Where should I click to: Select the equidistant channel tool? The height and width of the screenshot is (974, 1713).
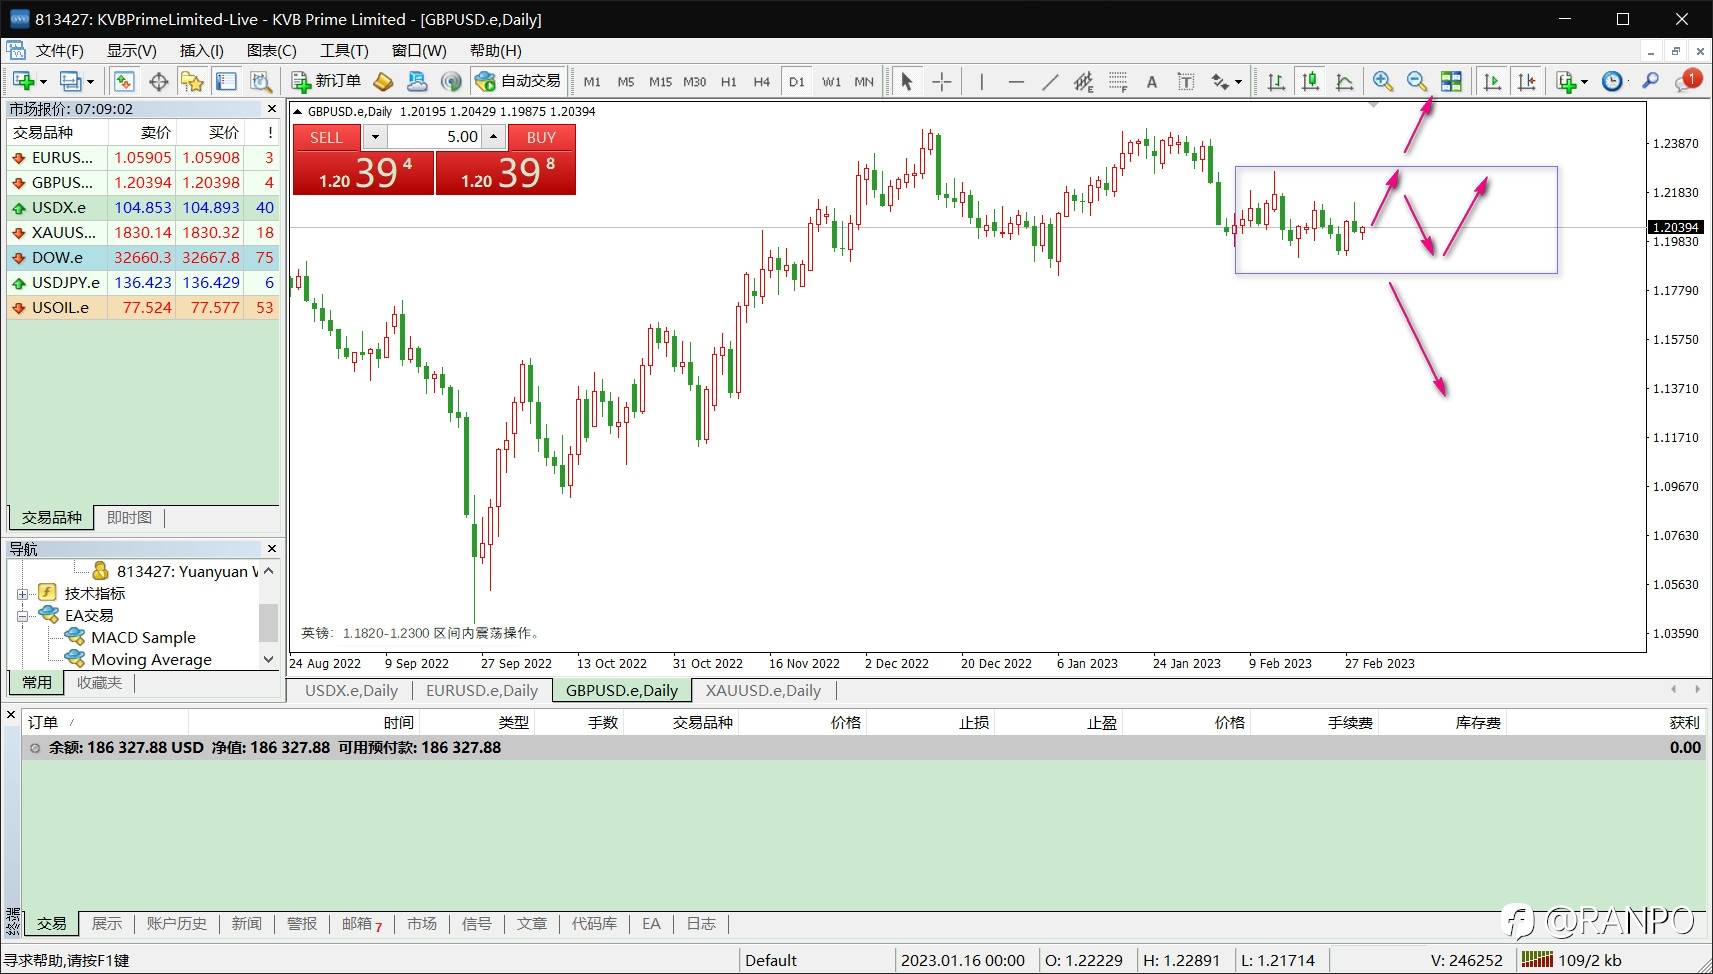pyautogui.click(x=1084, y=81)
